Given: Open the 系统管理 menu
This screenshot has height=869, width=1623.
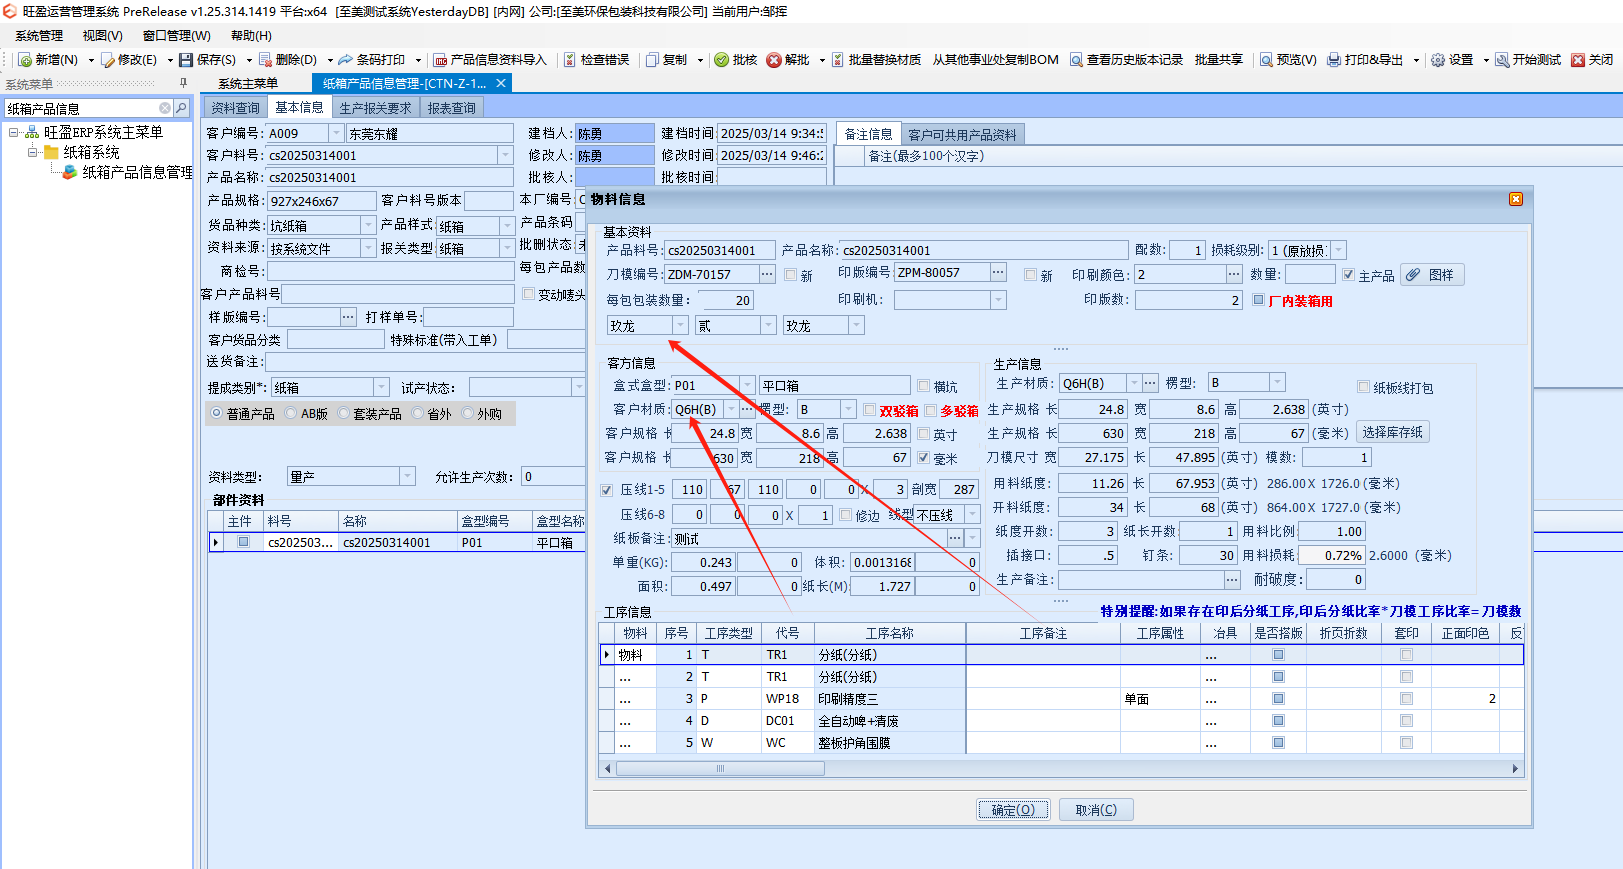Looking at the screenshot, I should (39, 35).
